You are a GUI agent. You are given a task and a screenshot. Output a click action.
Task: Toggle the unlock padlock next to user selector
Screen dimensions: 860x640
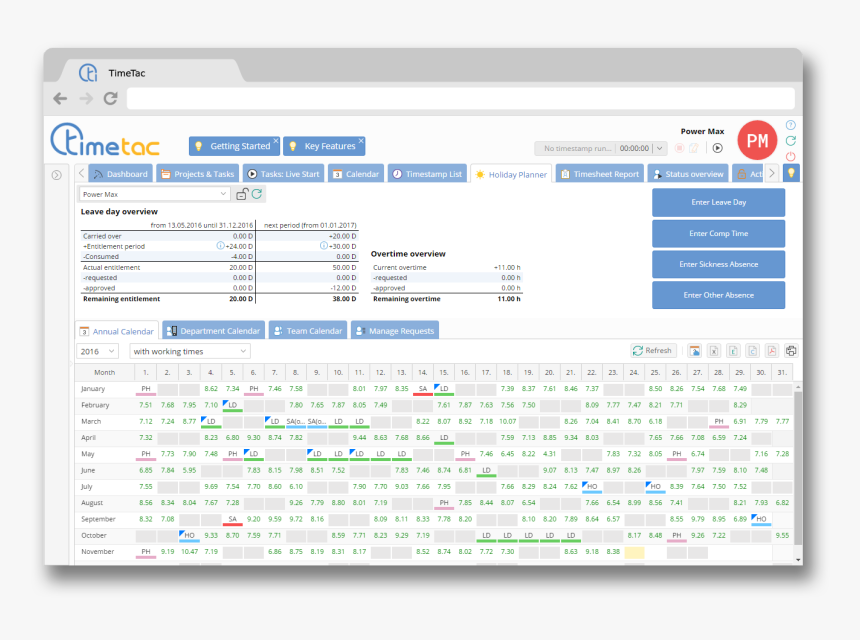242,194
